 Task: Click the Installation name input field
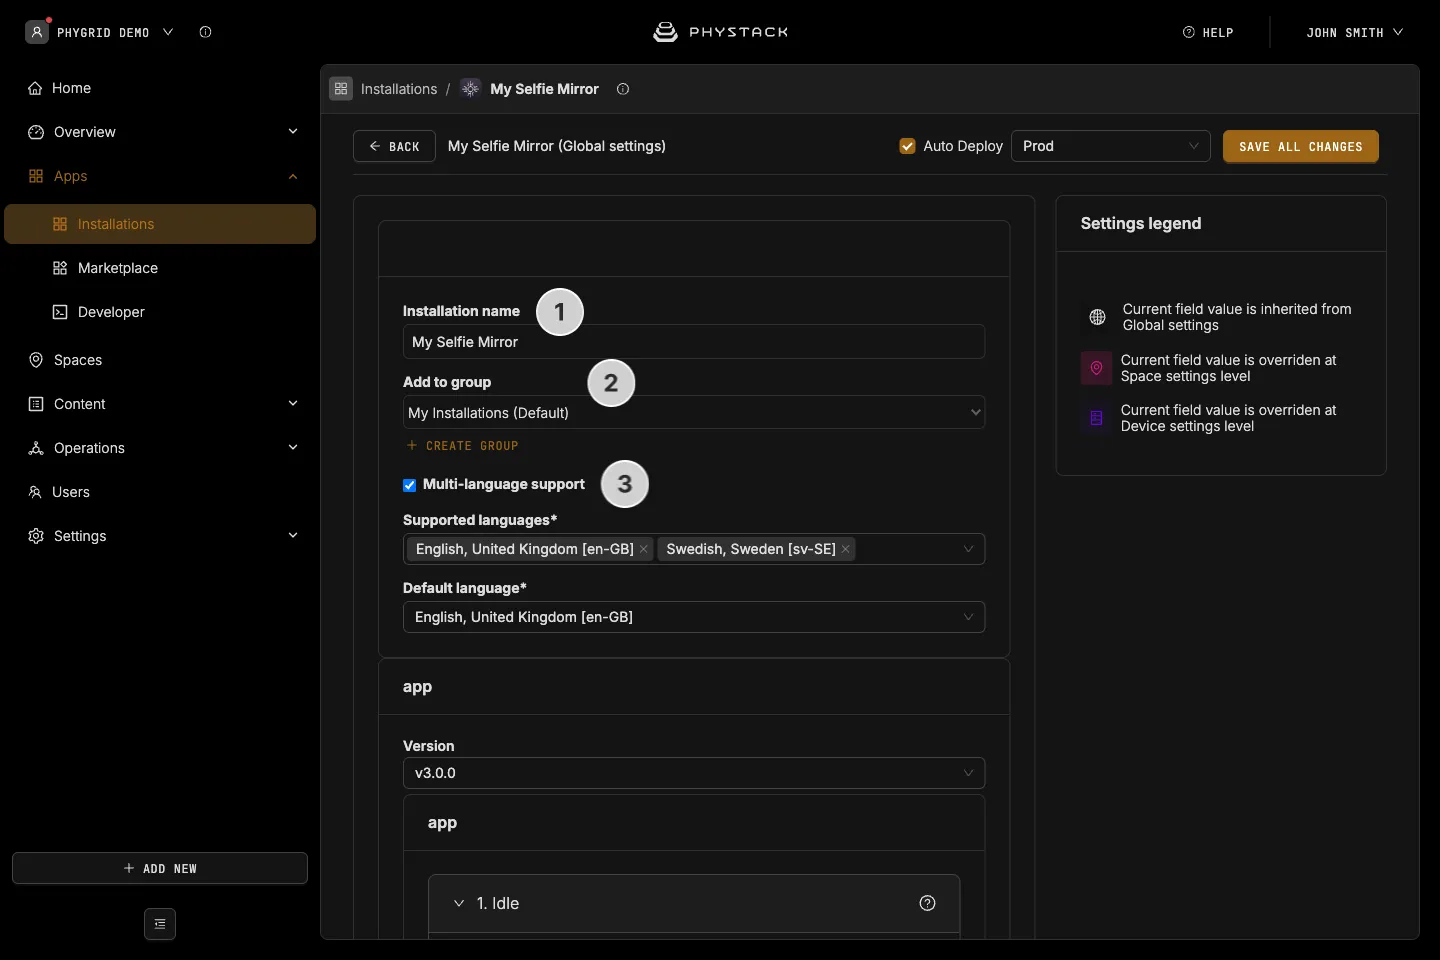pyautogui.click(x=694, y=342)
